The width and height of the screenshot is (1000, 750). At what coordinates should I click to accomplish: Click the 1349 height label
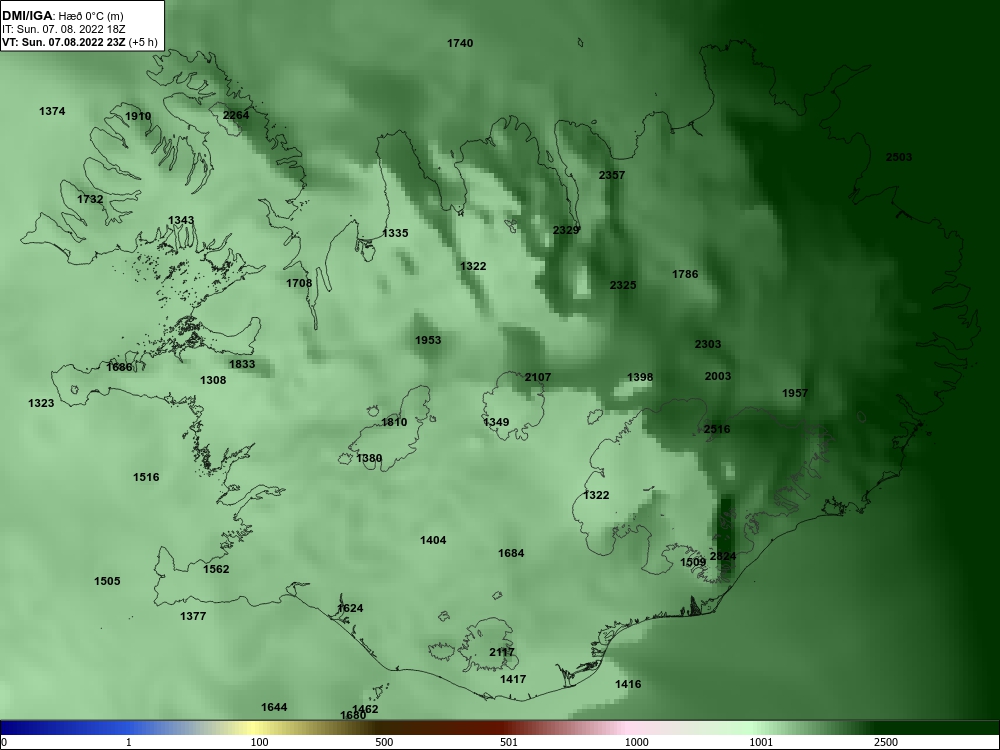[x=496, y=422]
